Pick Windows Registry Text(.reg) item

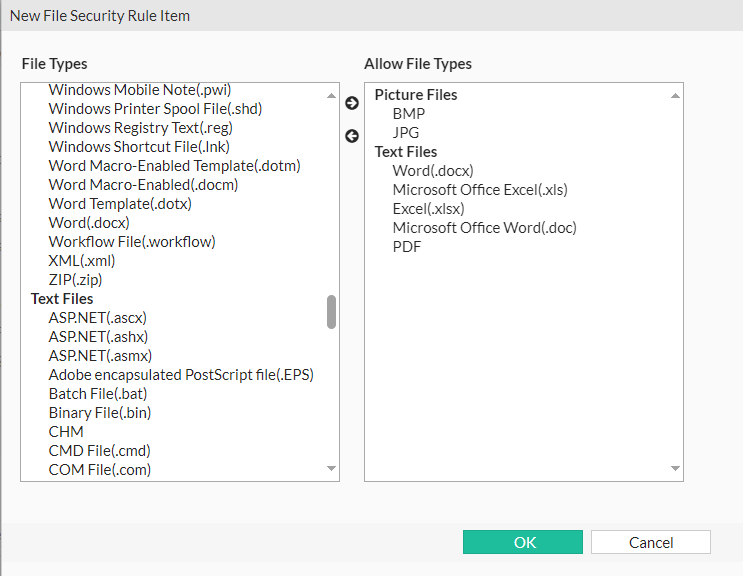(x=141, y=128)
